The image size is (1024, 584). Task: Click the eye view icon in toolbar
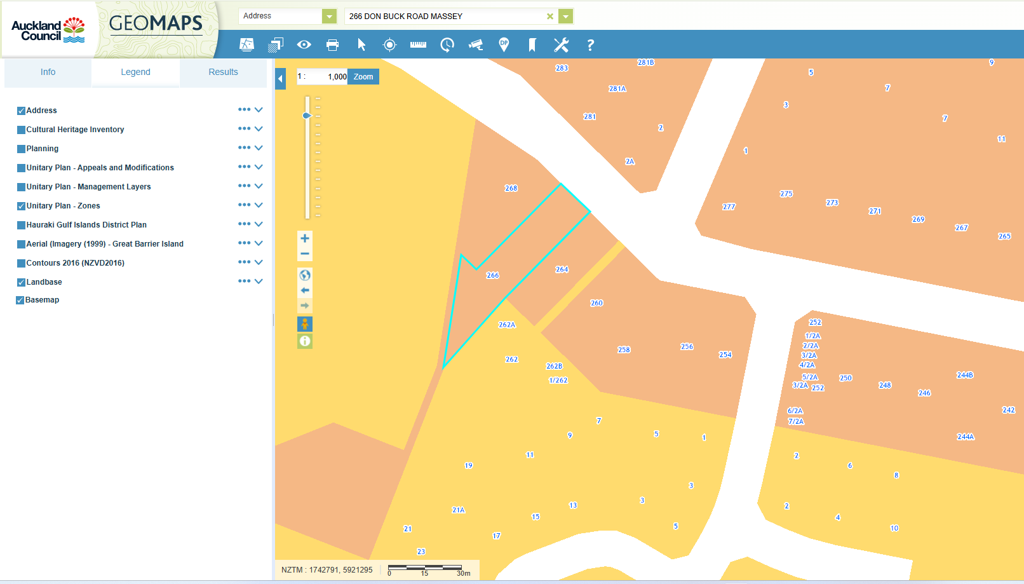point(304,45)
